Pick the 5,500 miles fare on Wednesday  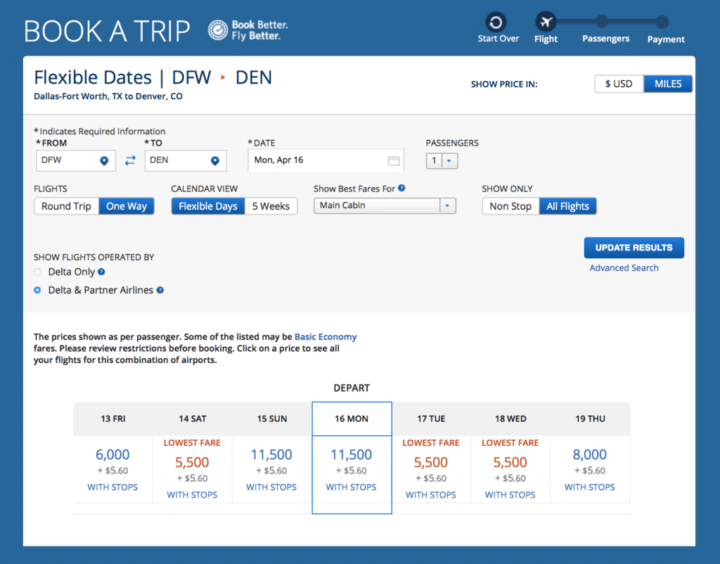click(x=510, y=462)
